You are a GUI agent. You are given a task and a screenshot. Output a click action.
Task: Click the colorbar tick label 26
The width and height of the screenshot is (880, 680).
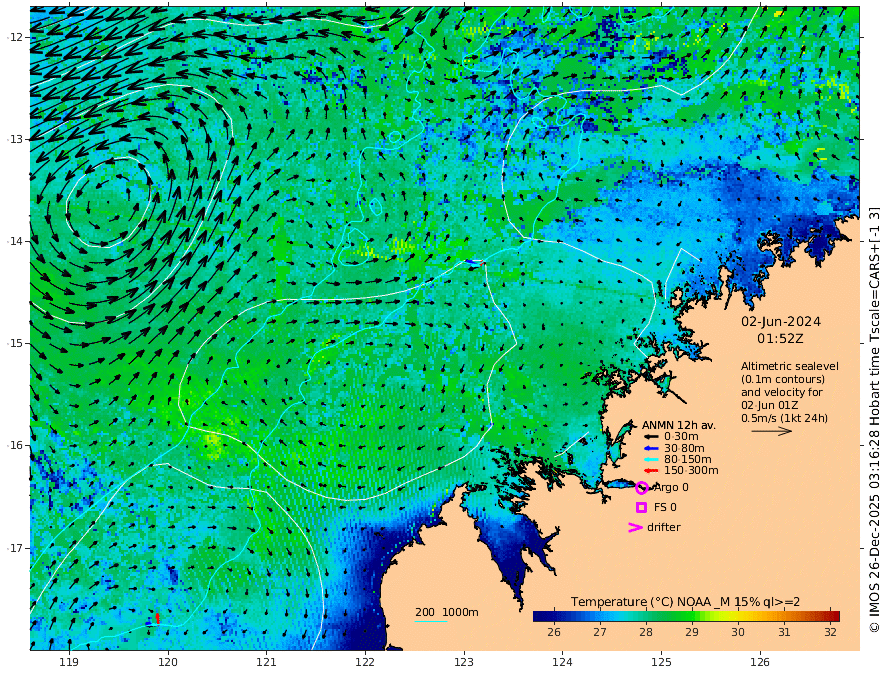(554, 632)
